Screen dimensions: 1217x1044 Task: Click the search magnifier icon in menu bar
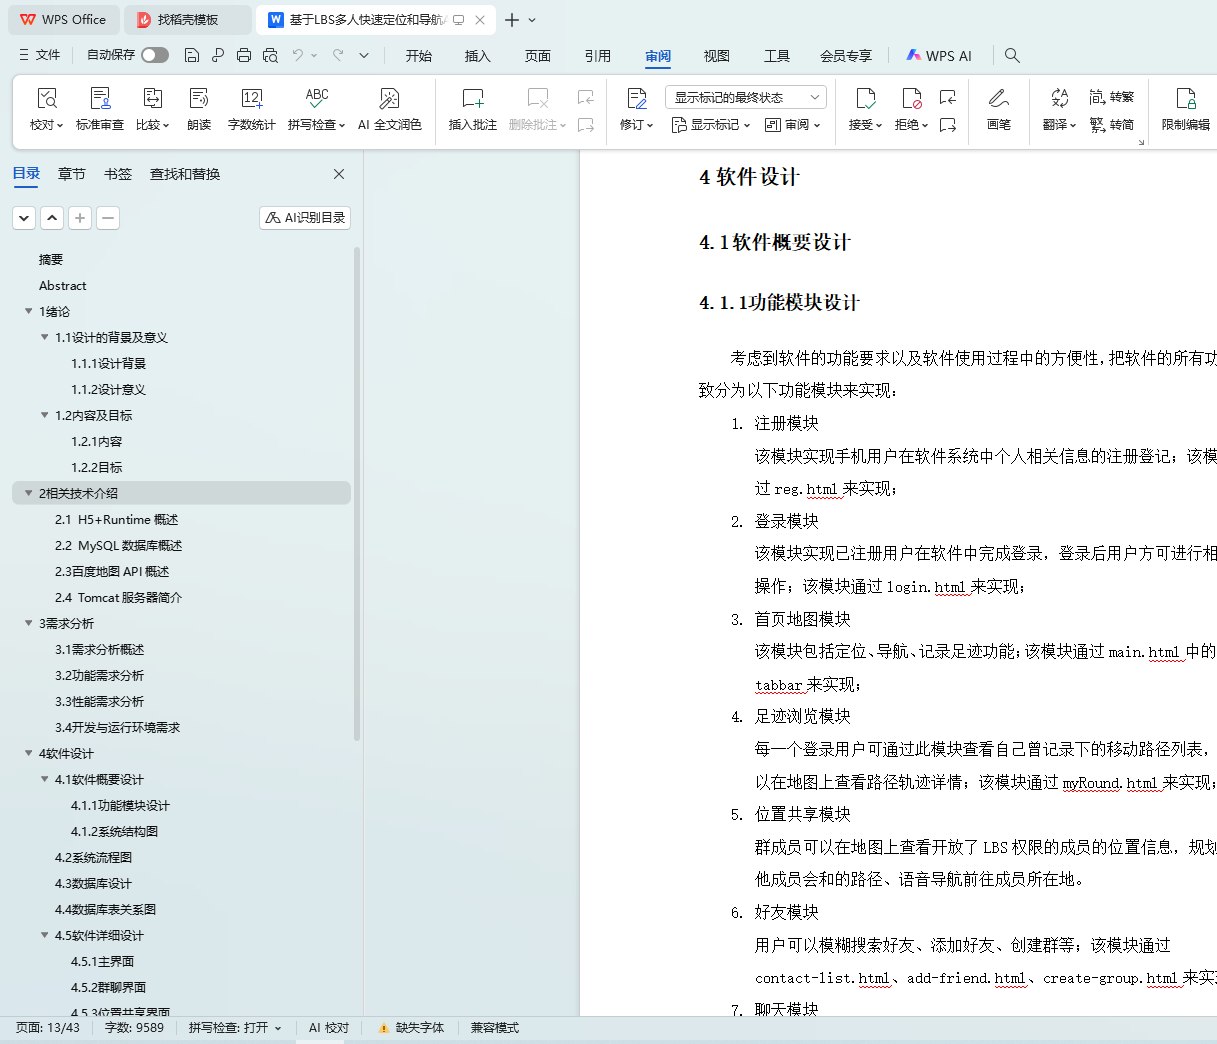[x=1012, y=56]
